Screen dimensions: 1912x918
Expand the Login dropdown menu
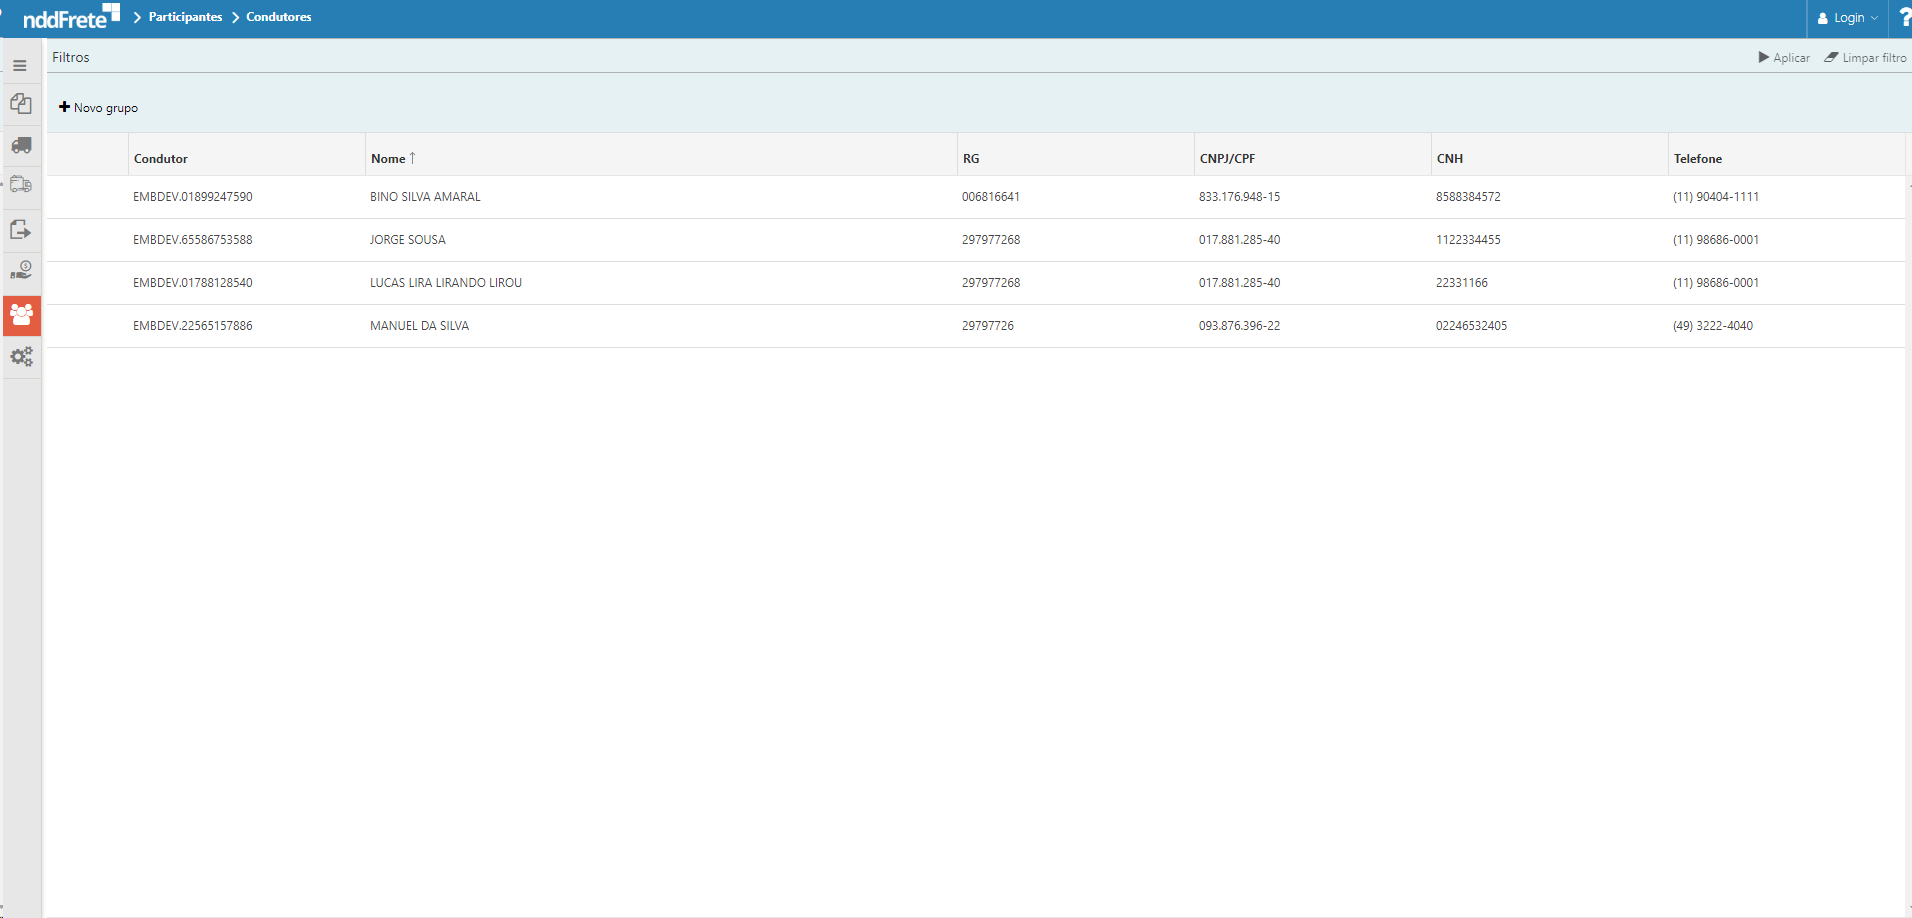point(1847,18)
